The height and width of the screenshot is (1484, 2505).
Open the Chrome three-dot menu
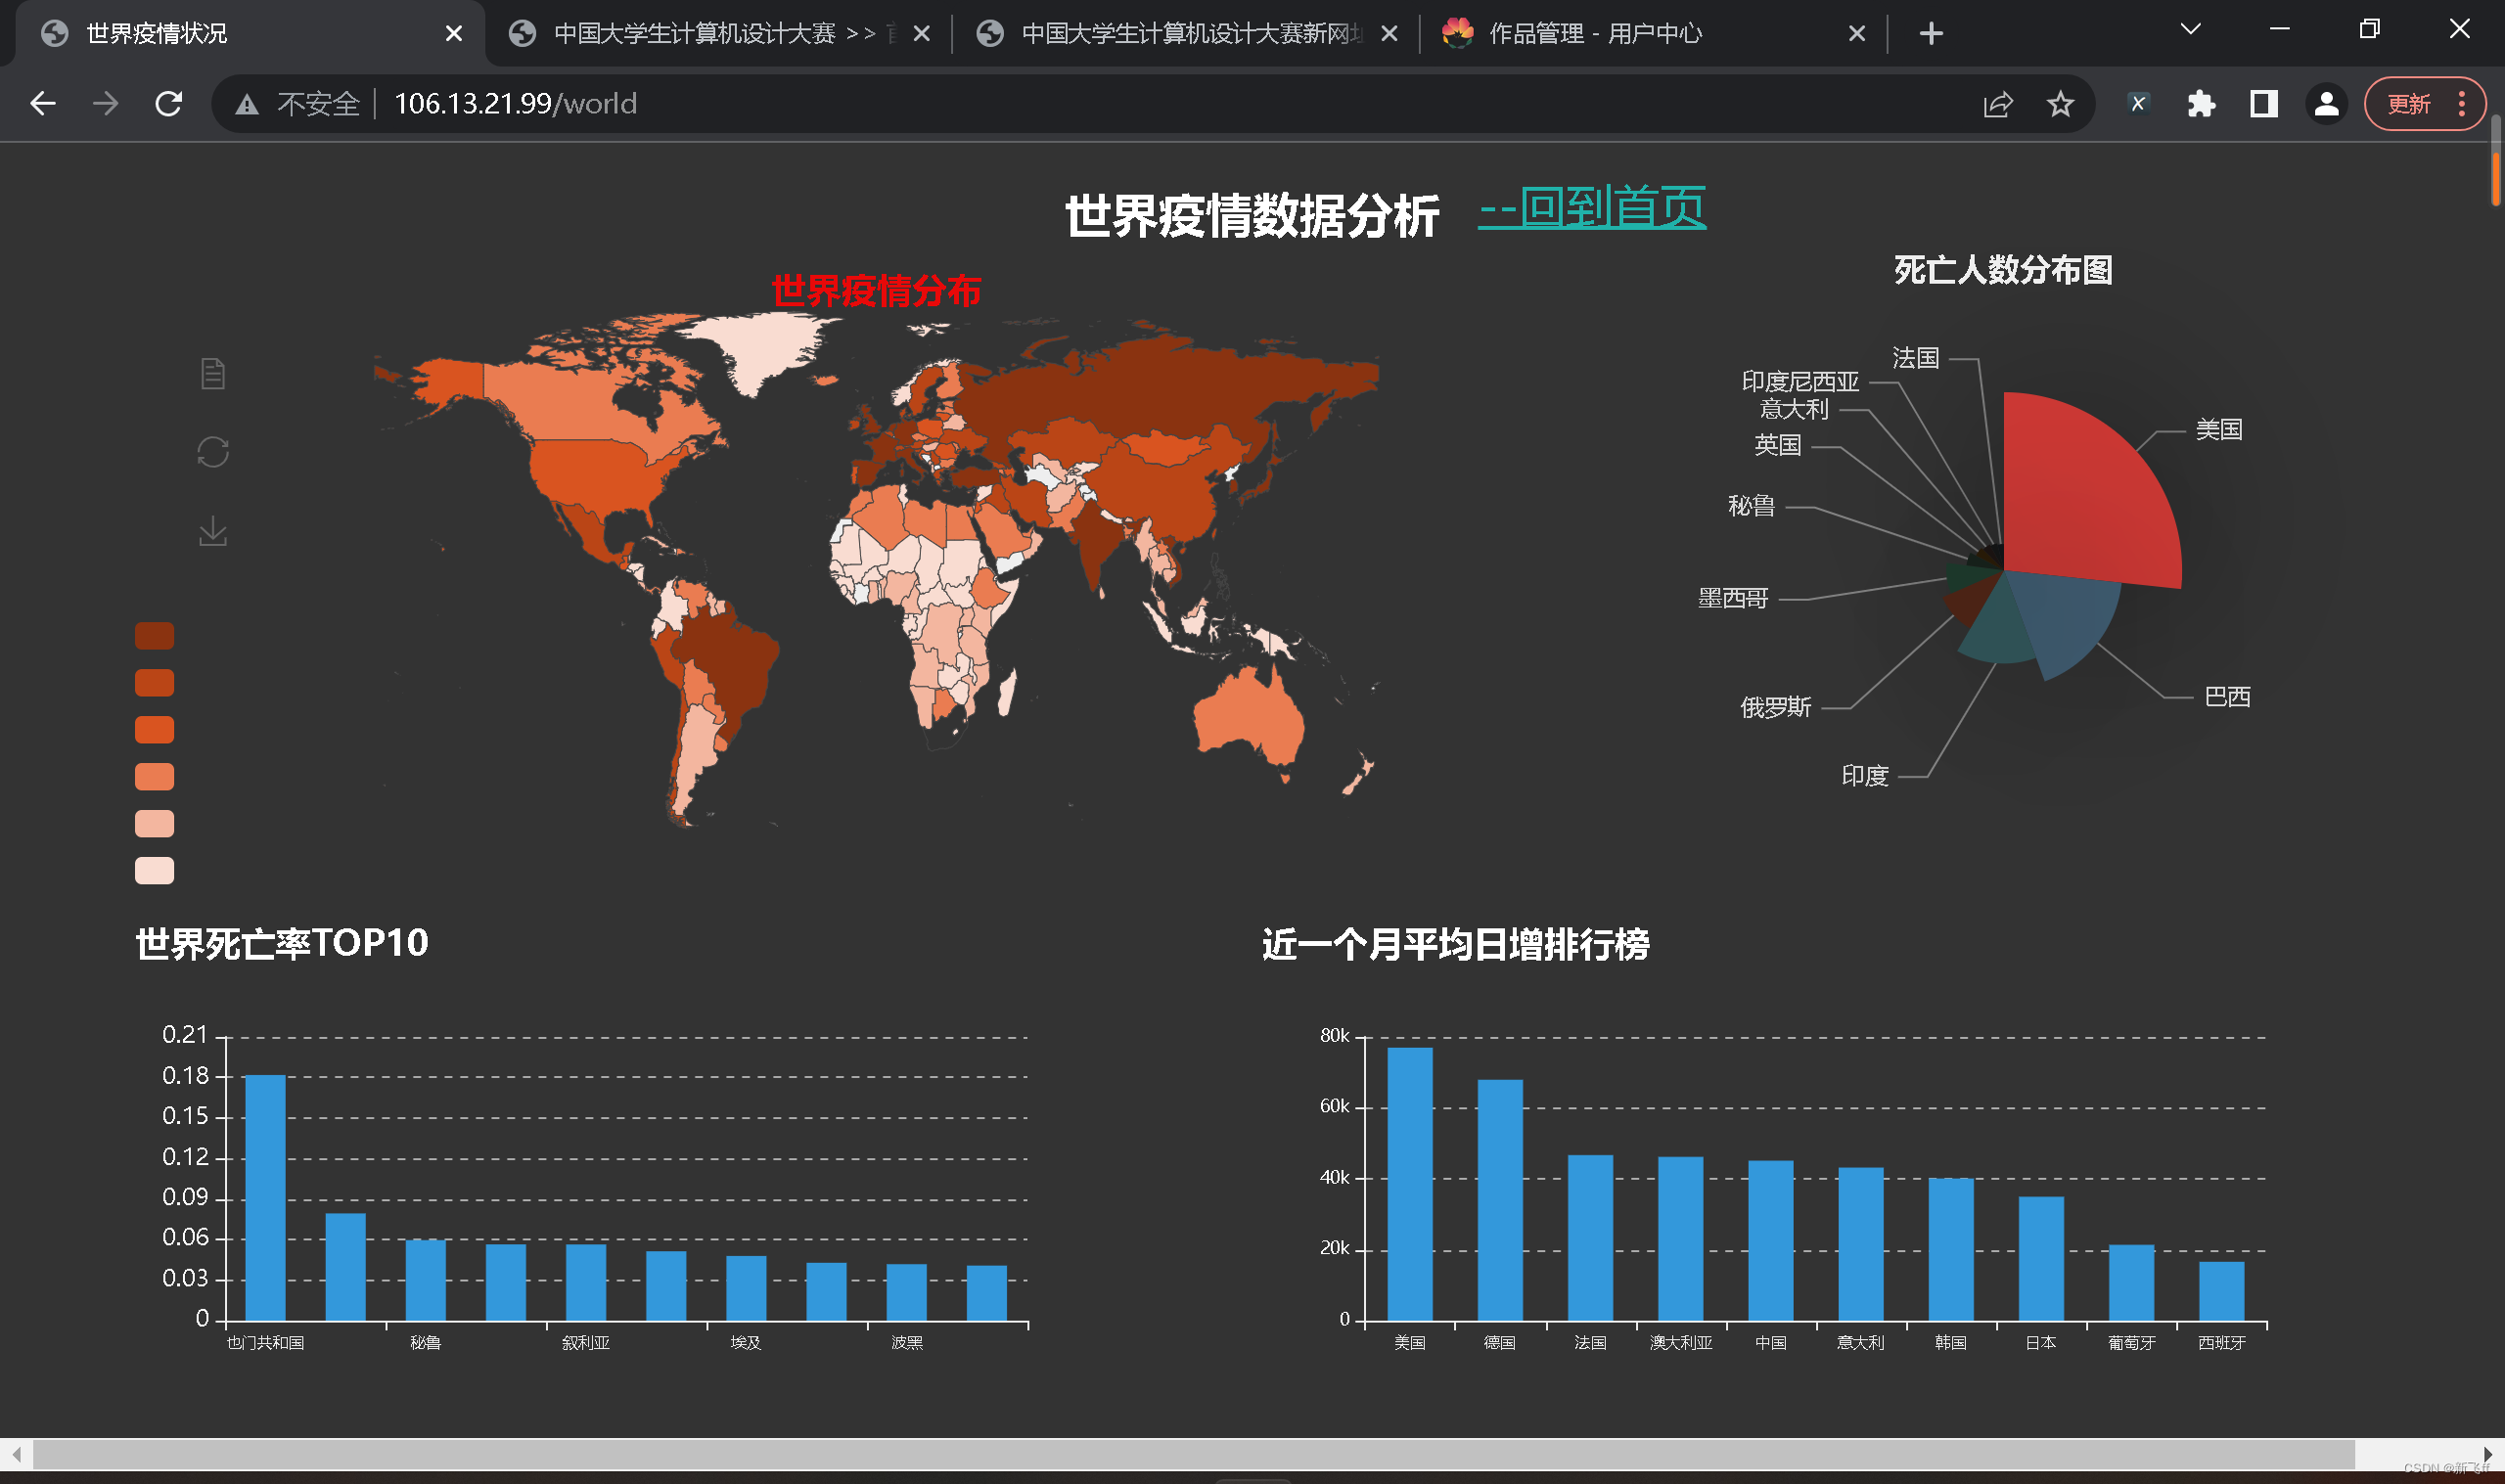(2462, 104)
